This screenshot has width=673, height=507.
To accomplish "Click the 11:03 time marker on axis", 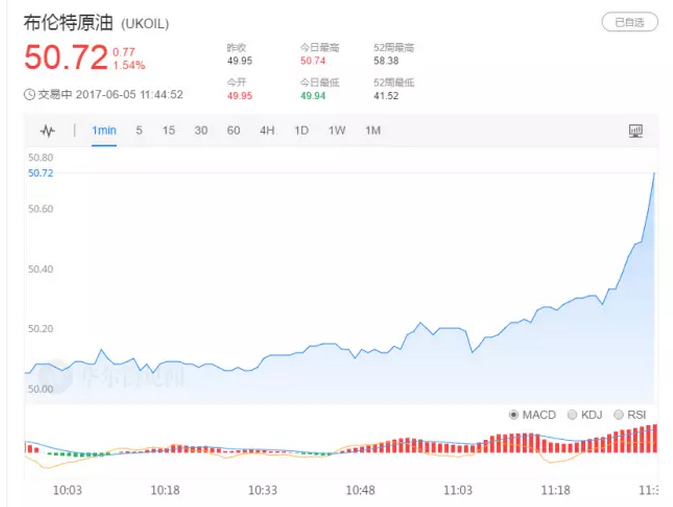I will click(x=457, y=490).
